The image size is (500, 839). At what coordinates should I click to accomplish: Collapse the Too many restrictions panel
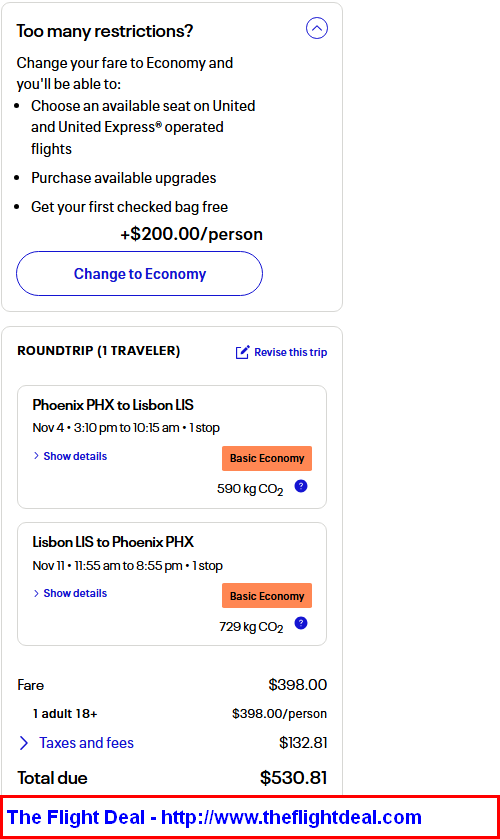click(316, 28)
